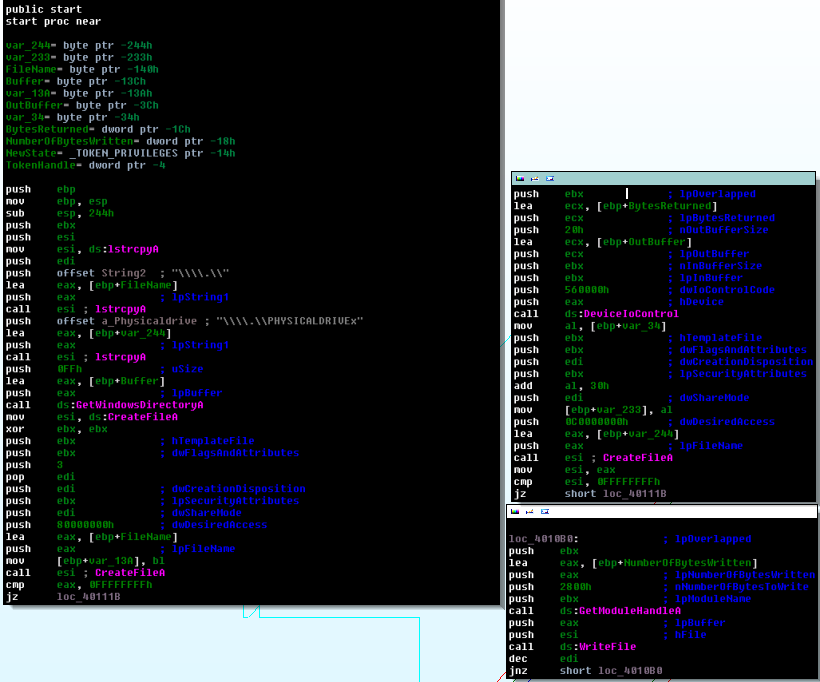820x682 pixels.
Task: Click the 'jnz short loc_4010B0' jump
Action: click(585, 672)
